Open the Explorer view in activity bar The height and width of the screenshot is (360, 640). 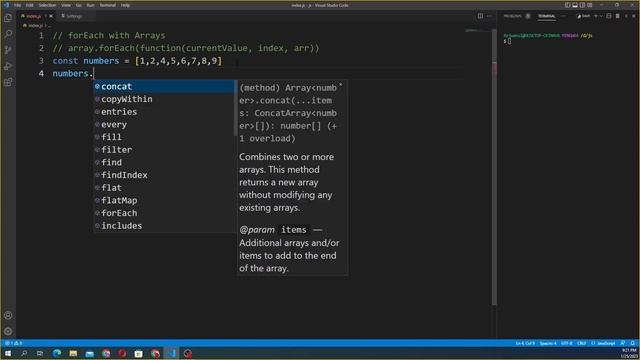point(8,18)
